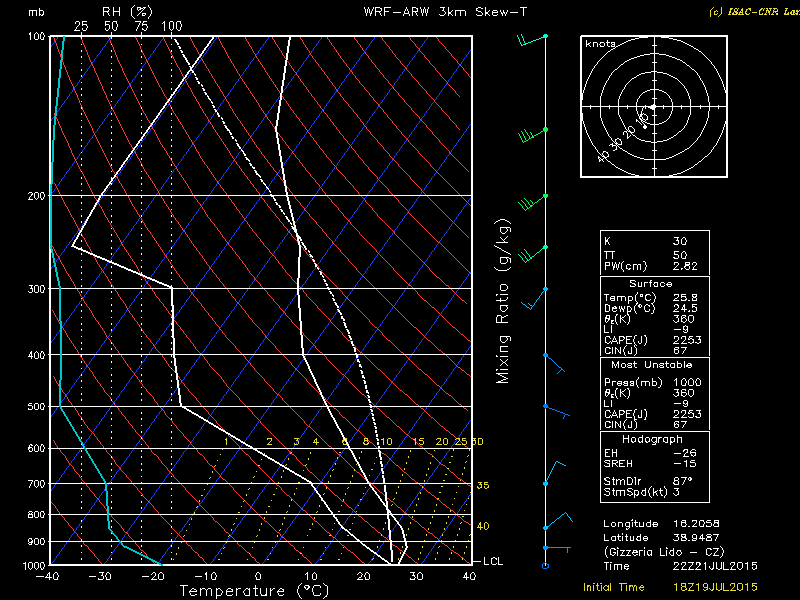Screen dimensions: 800x600
Task: Click the Most Unstable section header
Action: (652, 365)
